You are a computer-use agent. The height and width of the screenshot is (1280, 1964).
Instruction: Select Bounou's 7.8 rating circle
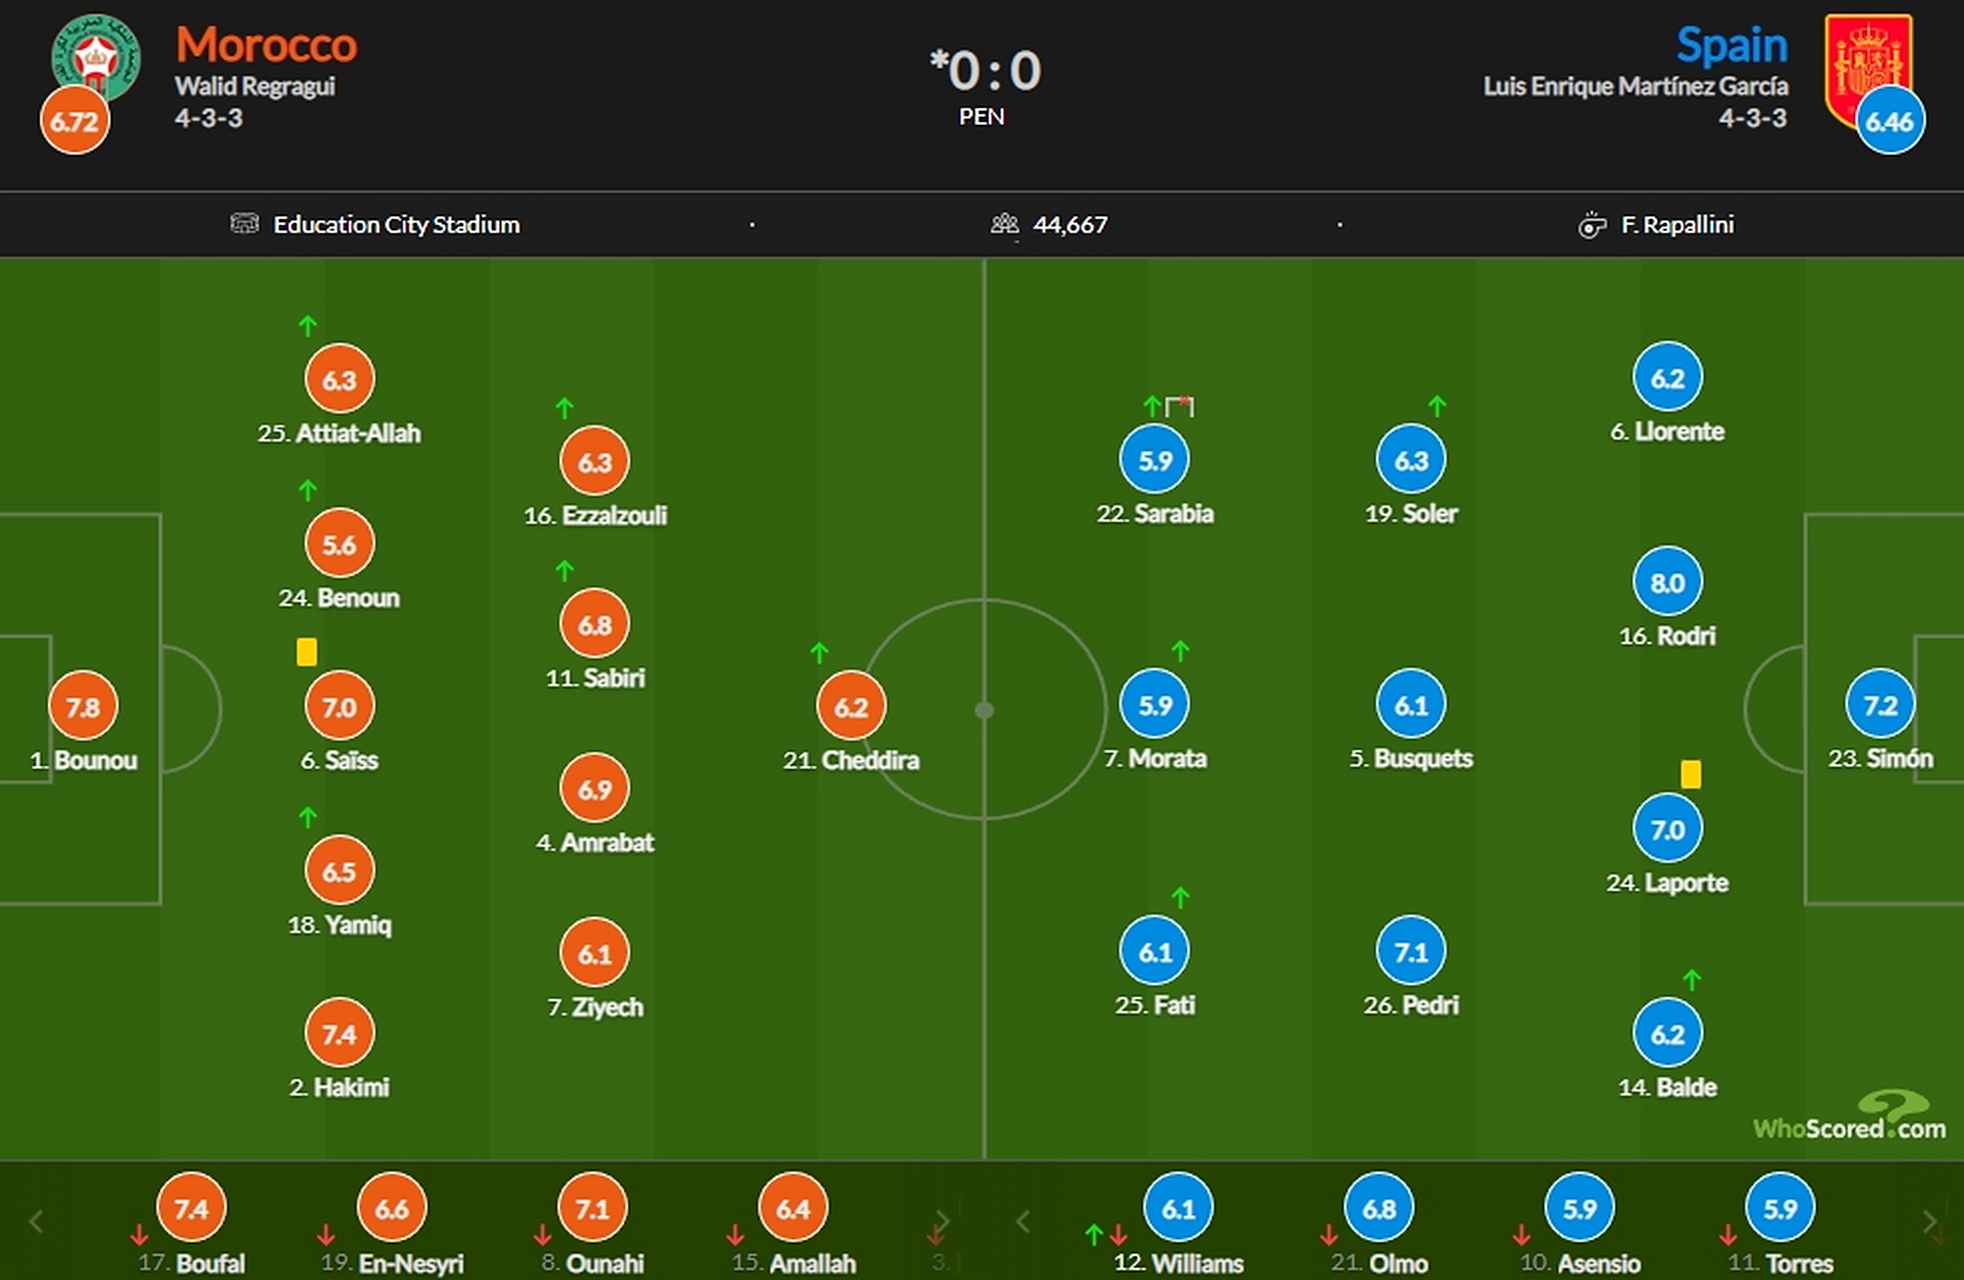[x=83, y=707]
